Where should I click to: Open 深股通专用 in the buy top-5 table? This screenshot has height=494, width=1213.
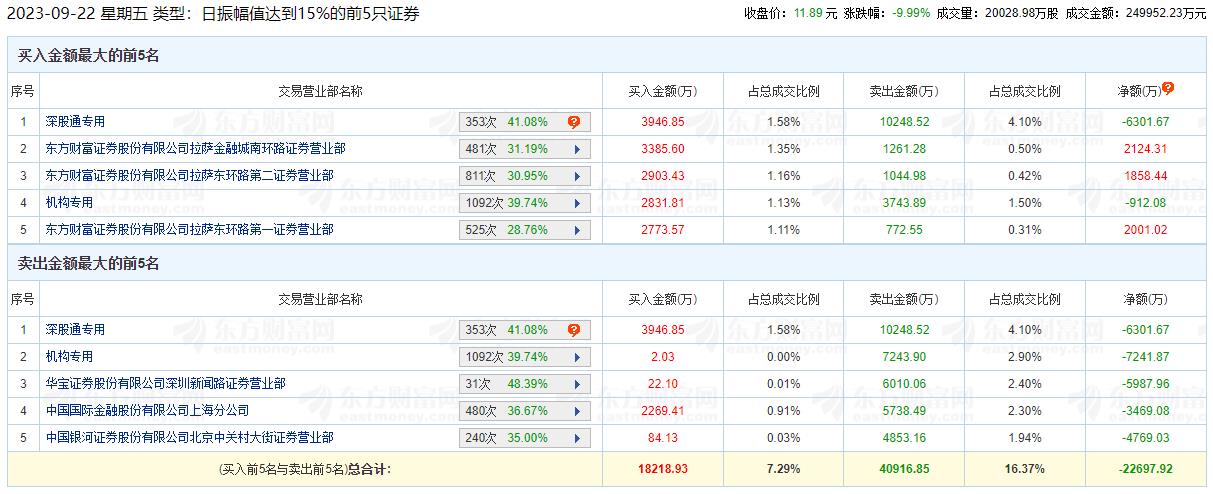point(75,122)
